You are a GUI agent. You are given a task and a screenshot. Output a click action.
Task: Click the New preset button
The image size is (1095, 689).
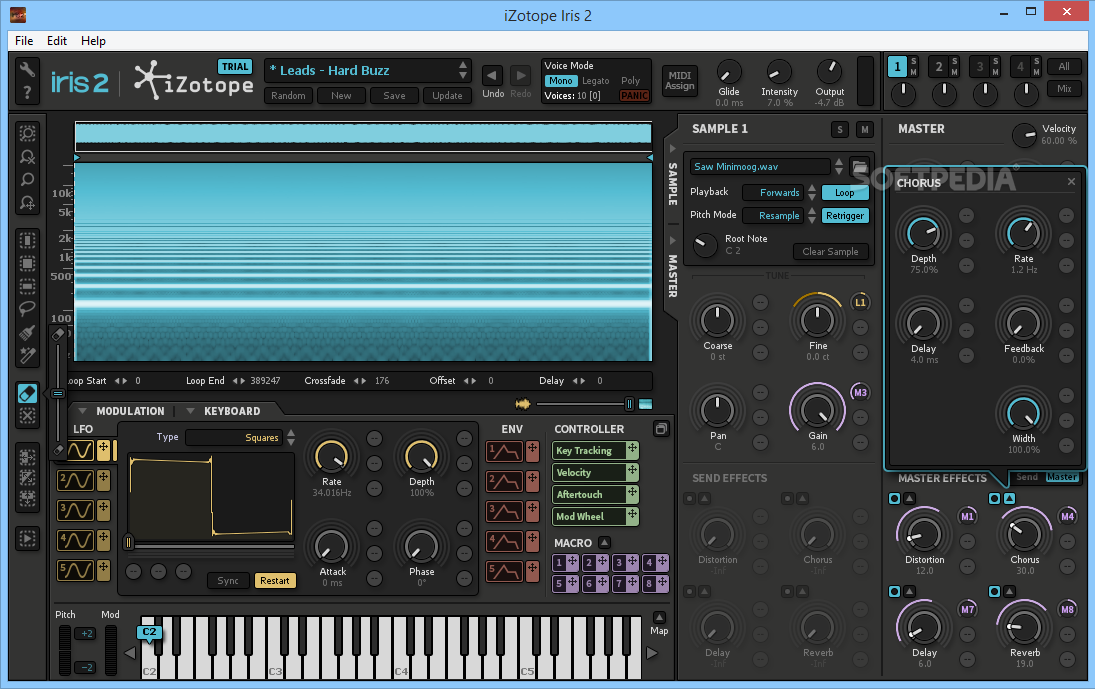[341, 96]
